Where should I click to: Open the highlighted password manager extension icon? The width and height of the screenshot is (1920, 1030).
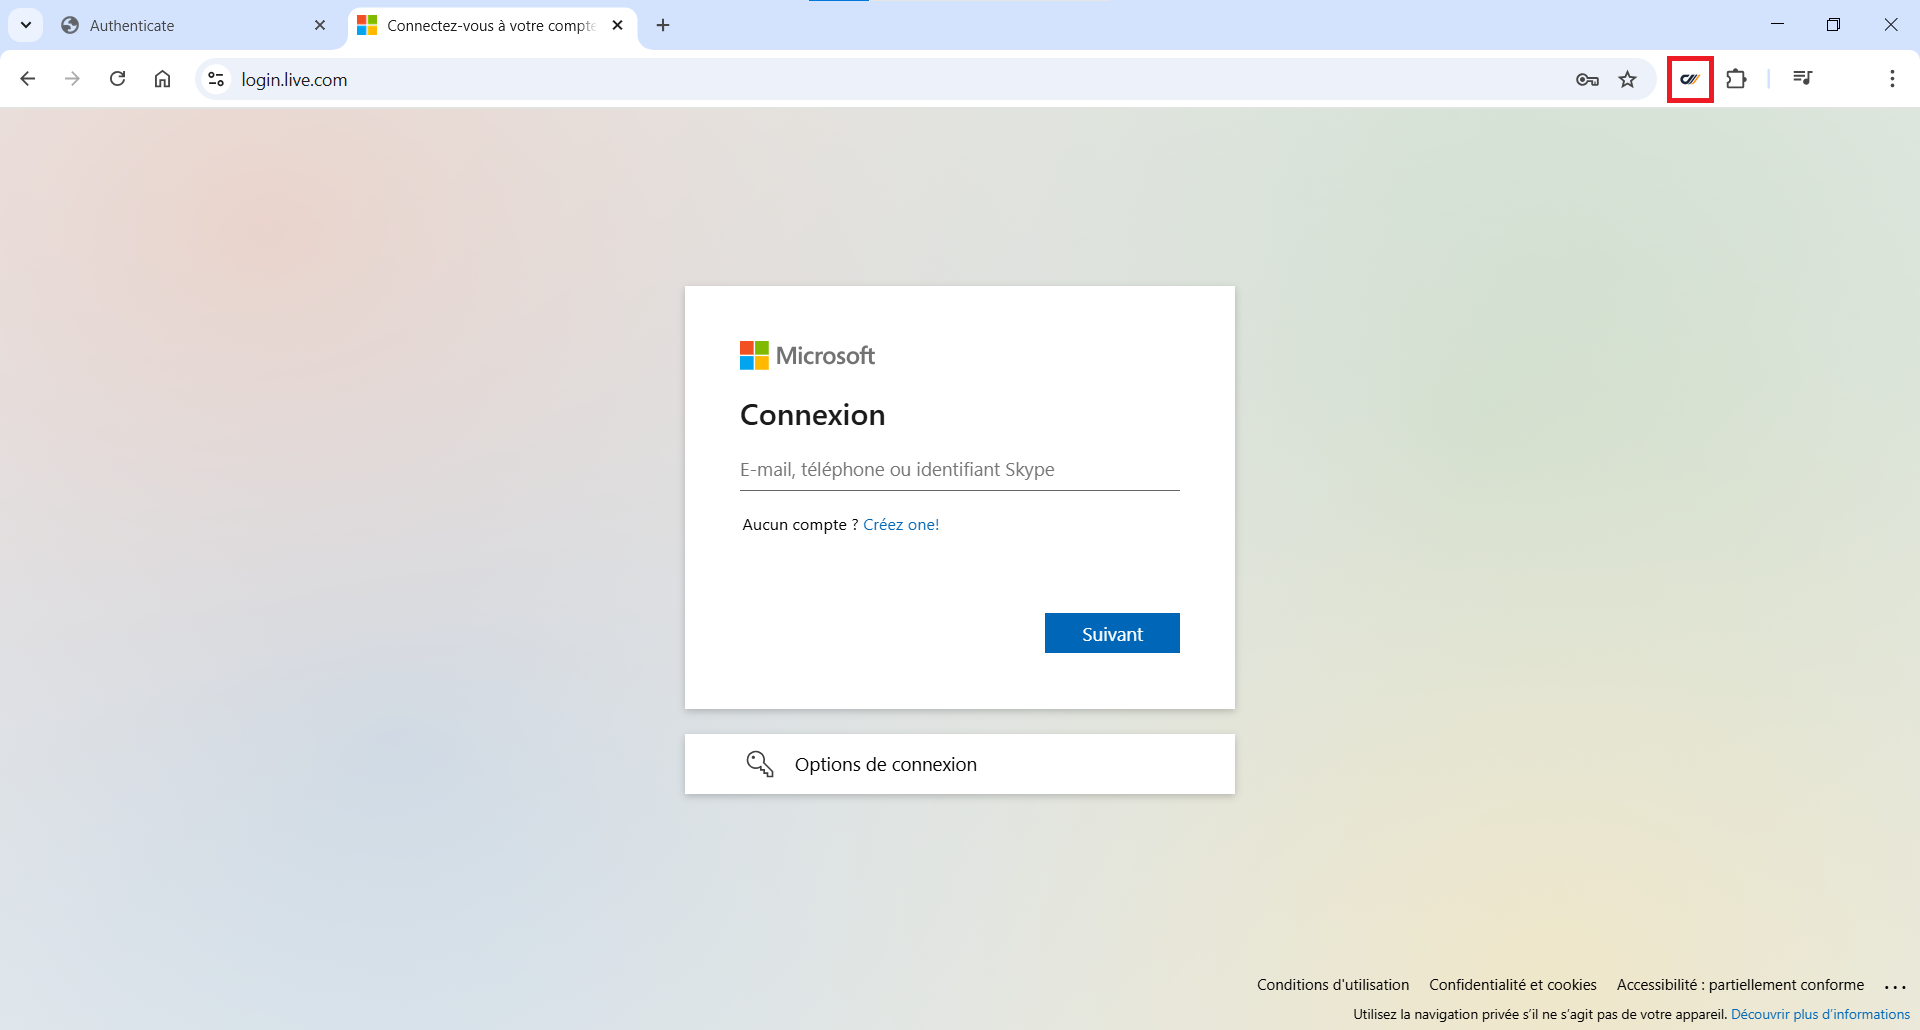tap(1690, 79)
